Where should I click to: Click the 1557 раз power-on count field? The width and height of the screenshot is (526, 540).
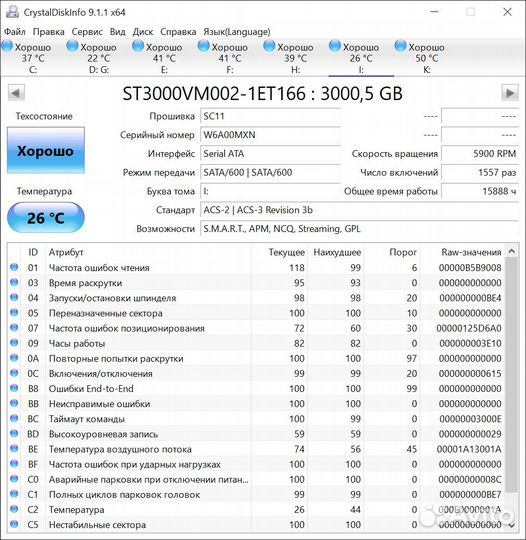click(x=480, y=172)
